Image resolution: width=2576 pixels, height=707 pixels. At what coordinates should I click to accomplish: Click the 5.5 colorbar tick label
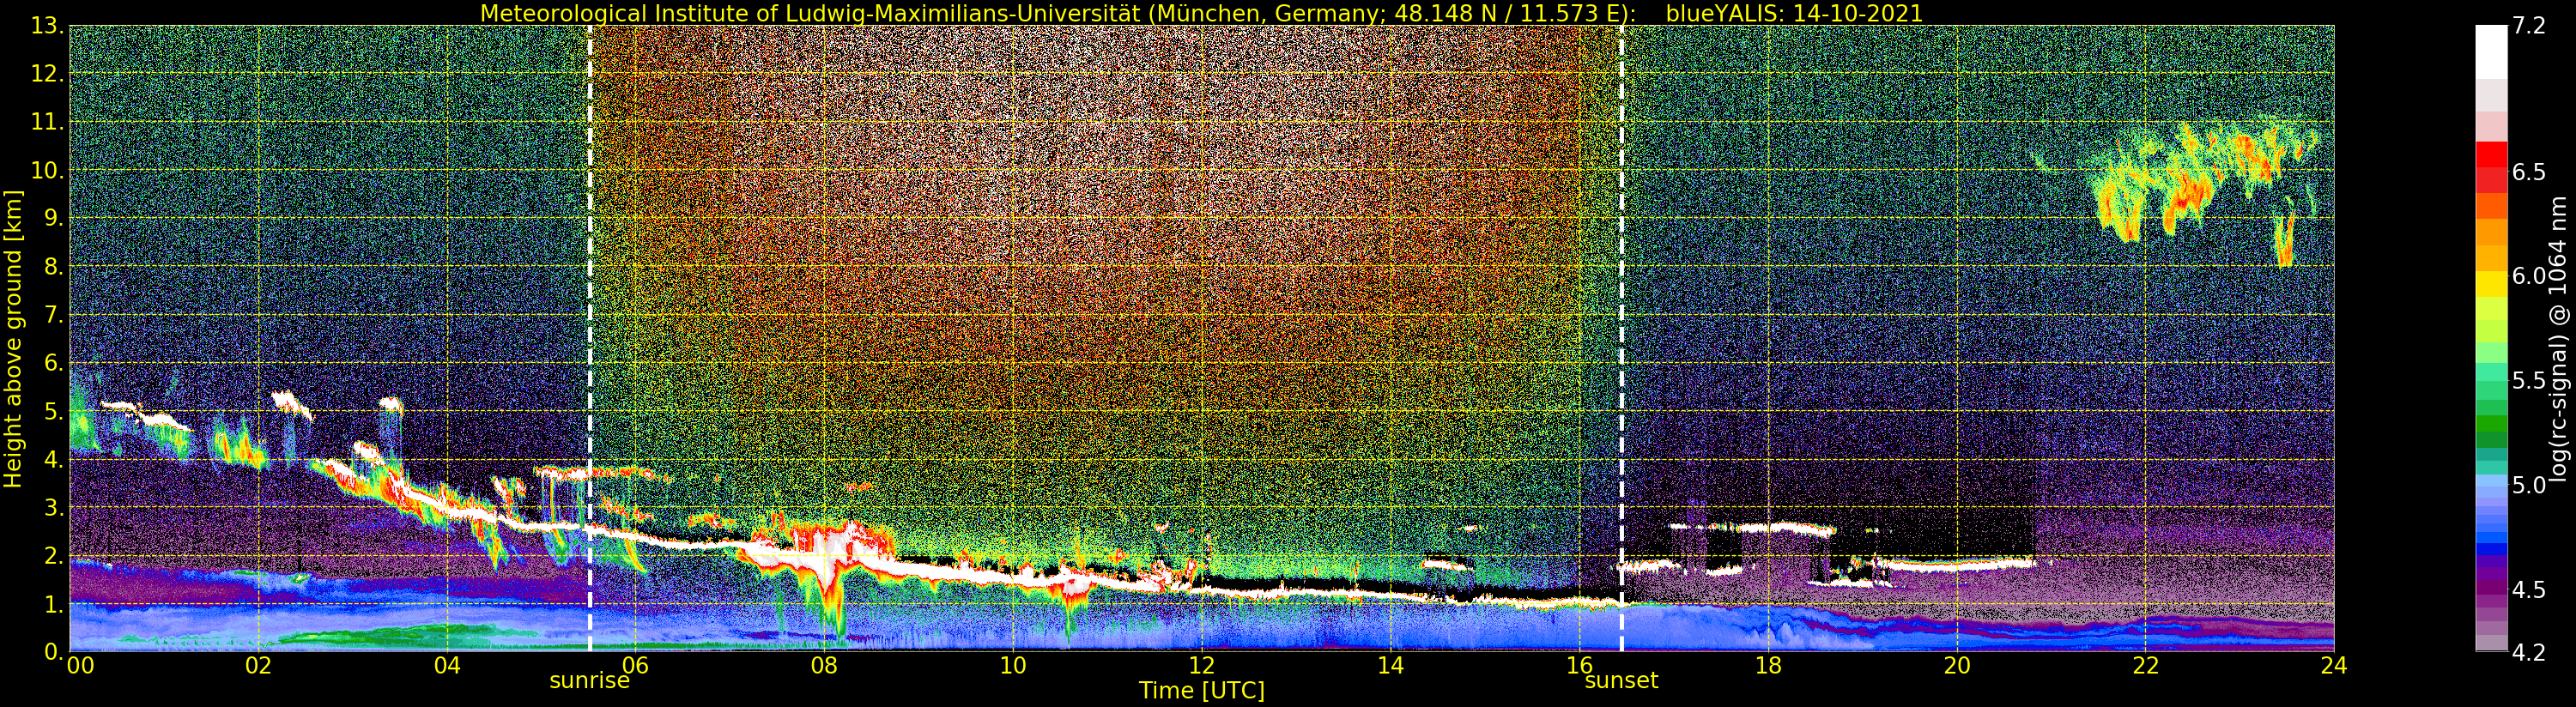(2529, 381)
